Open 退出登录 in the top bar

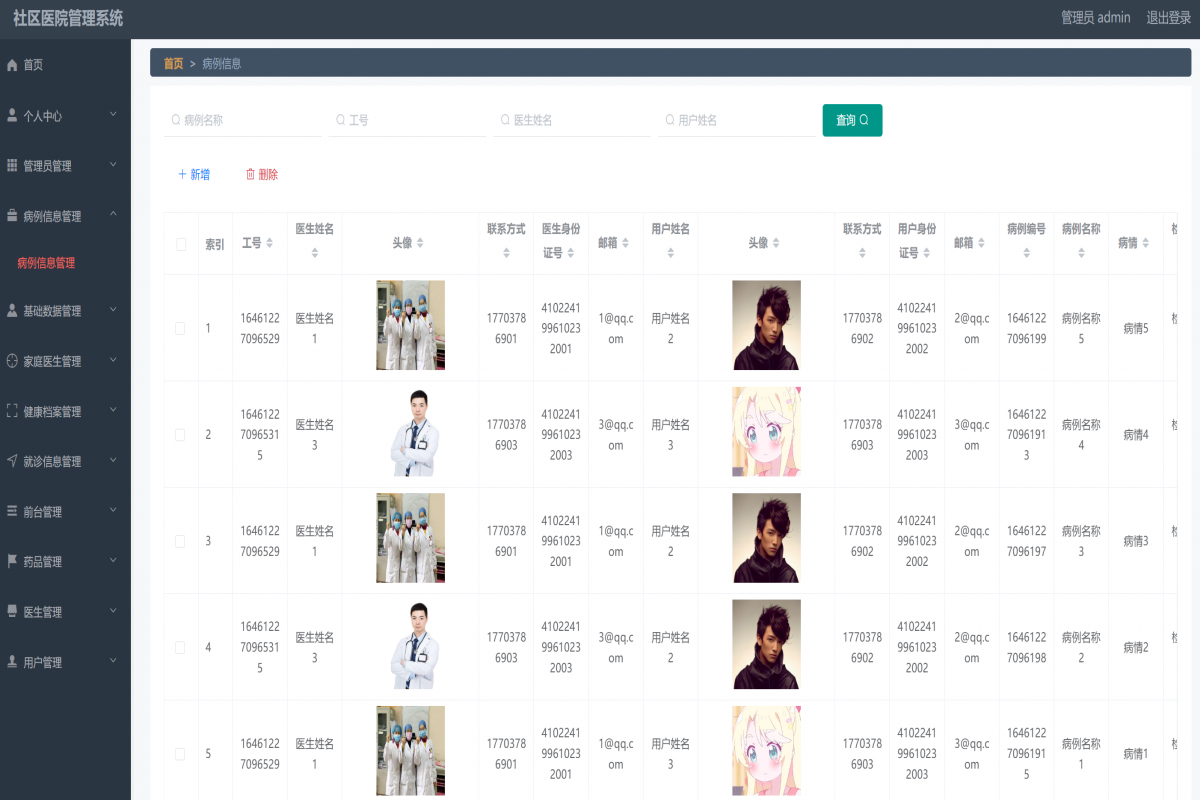[x=1166, y=17]
